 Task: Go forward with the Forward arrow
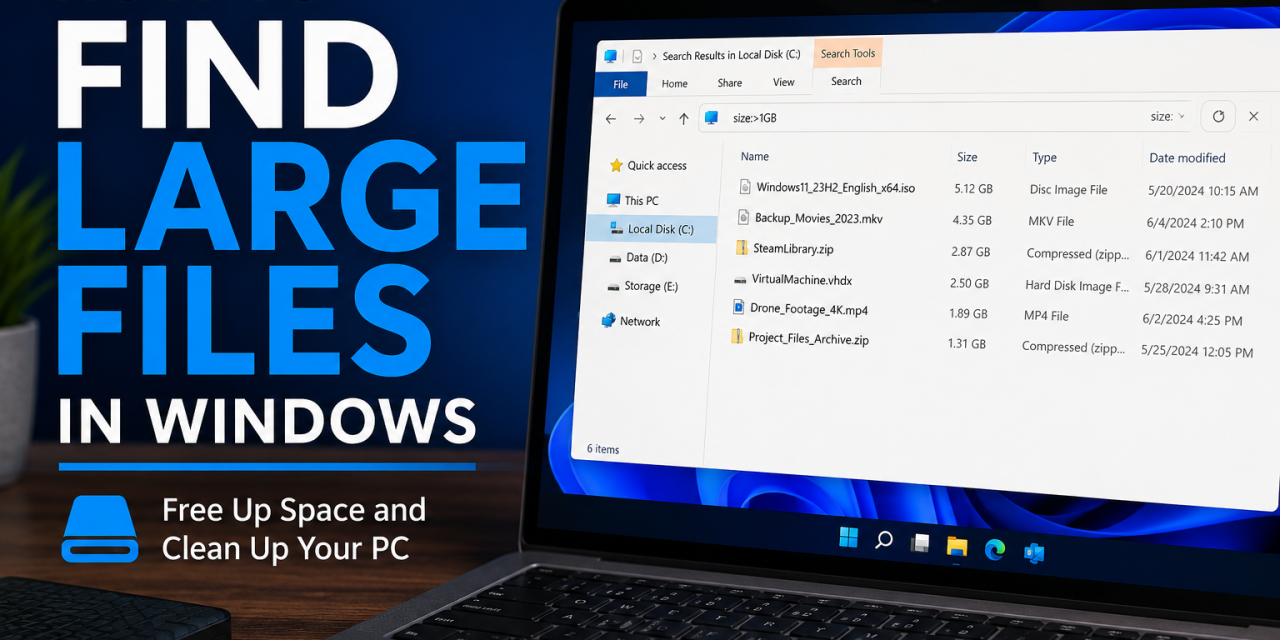638,118
